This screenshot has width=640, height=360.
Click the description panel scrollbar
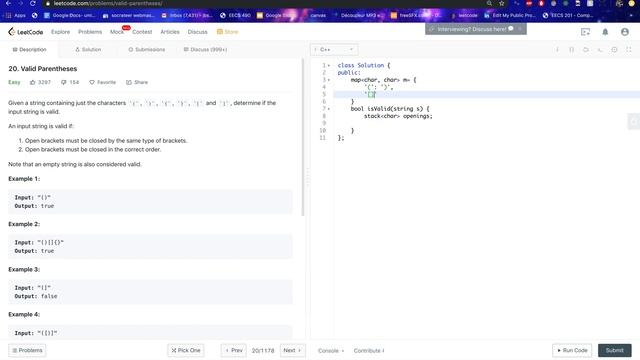click(303, 137)
